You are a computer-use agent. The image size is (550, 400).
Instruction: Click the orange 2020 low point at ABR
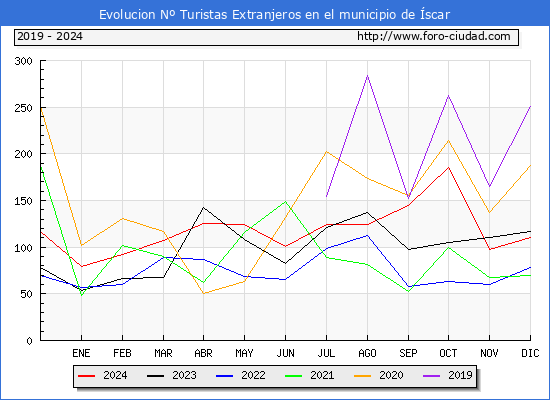coord(203,293)
